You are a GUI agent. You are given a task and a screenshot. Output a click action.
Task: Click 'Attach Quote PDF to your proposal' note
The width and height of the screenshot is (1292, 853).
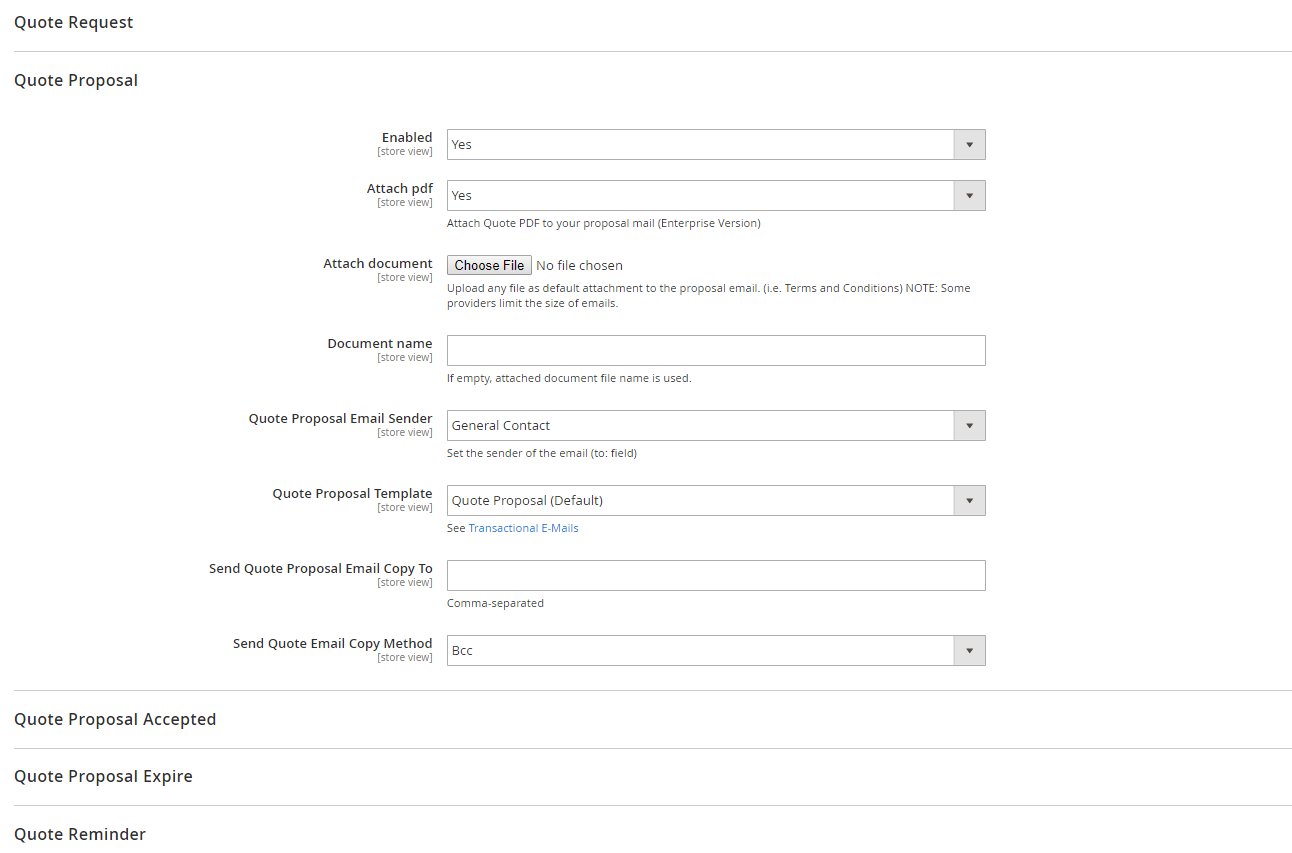click(604, 223)
